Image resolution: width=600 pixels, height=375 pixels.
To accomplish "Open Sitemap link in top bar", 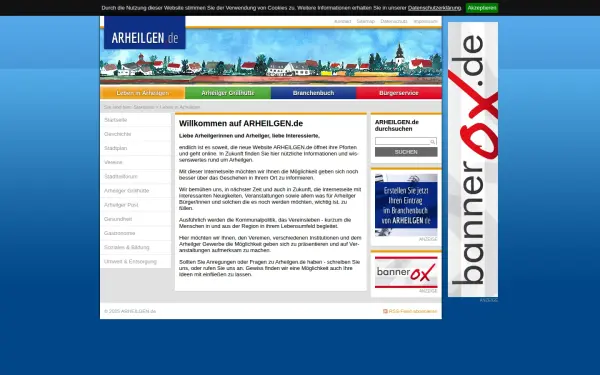I will coord(365,21).
